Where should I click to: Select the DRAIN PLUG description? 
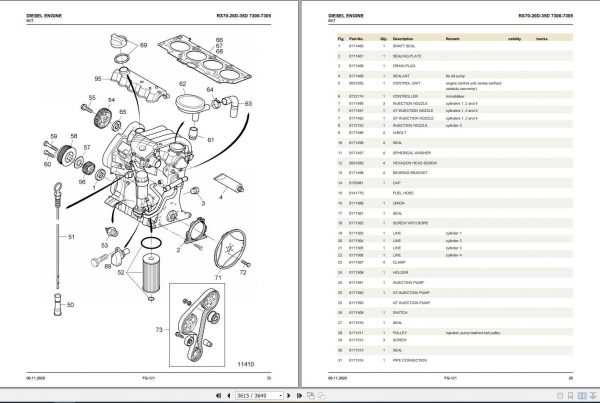404,66
